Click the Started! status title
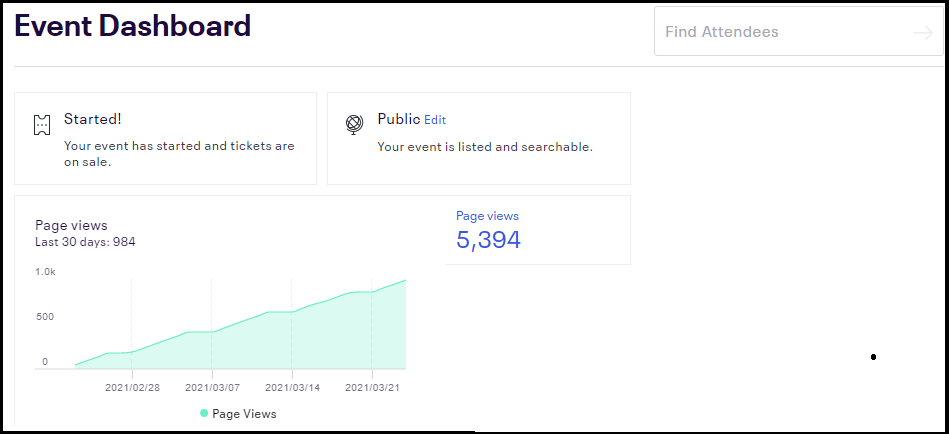949x434 pixels. pyautogui.click(x=93, y=119)
